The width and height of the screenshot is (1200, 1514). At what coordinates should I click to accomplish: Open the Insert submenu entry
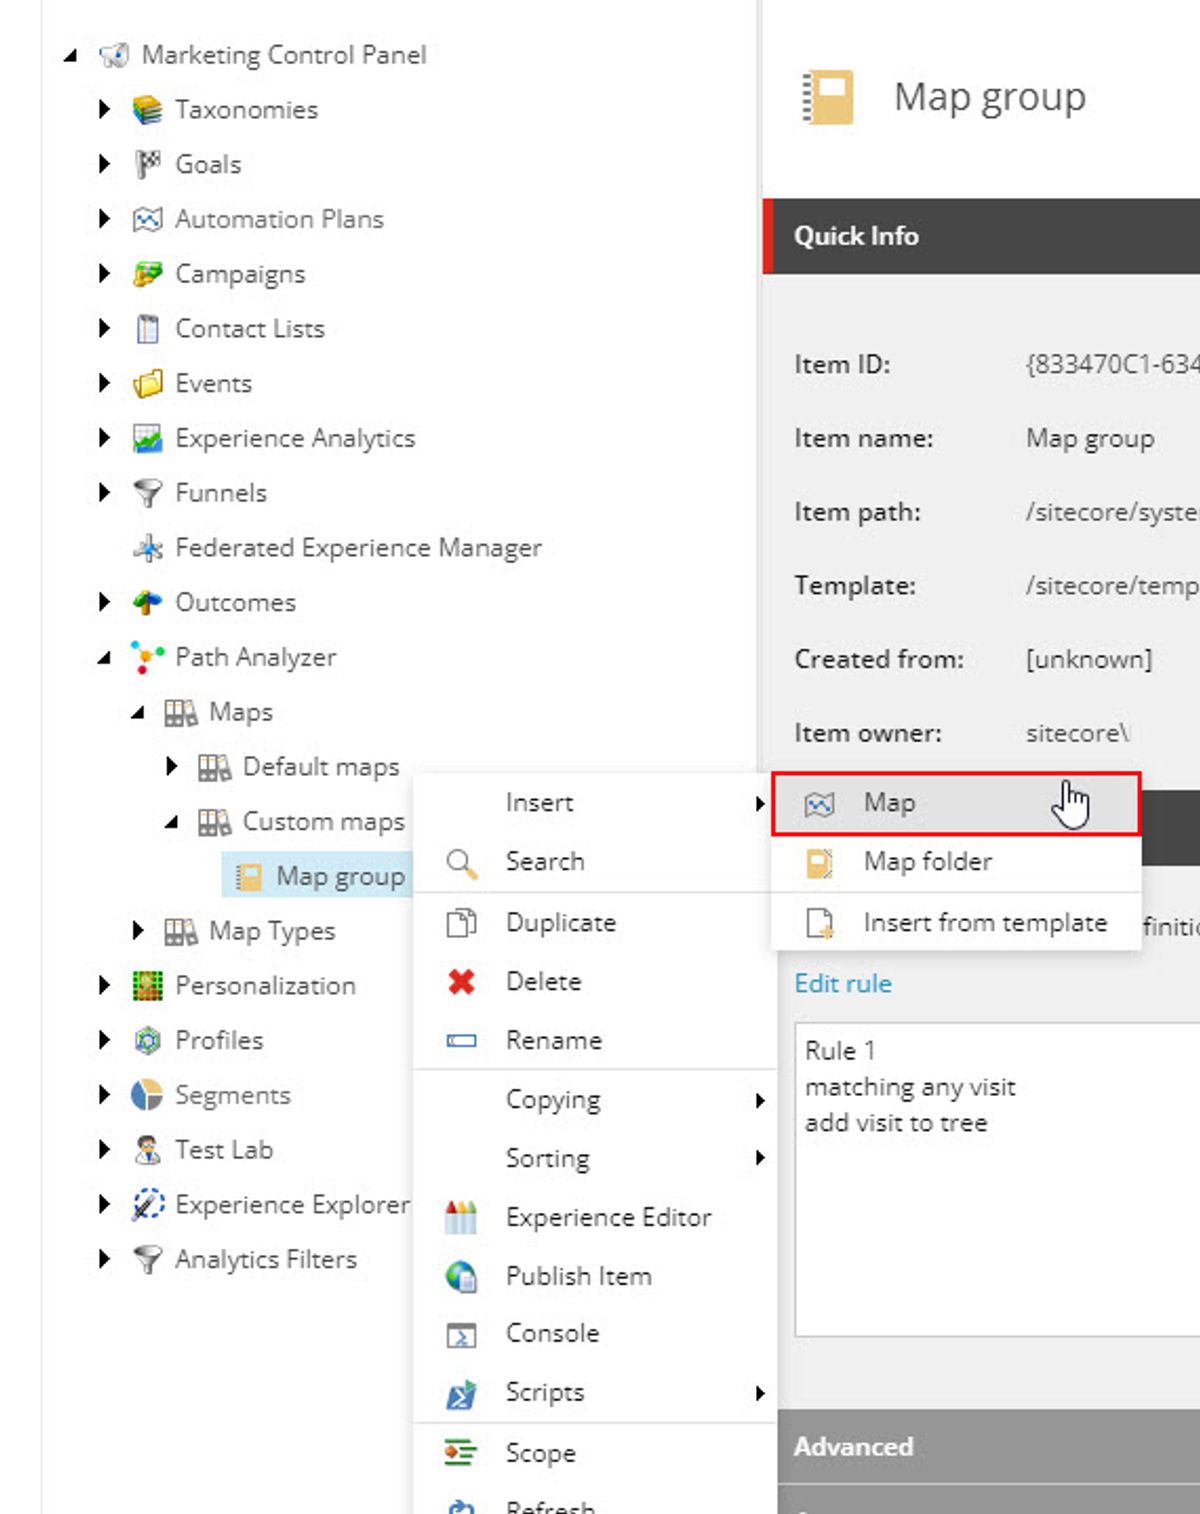point(594,803)
